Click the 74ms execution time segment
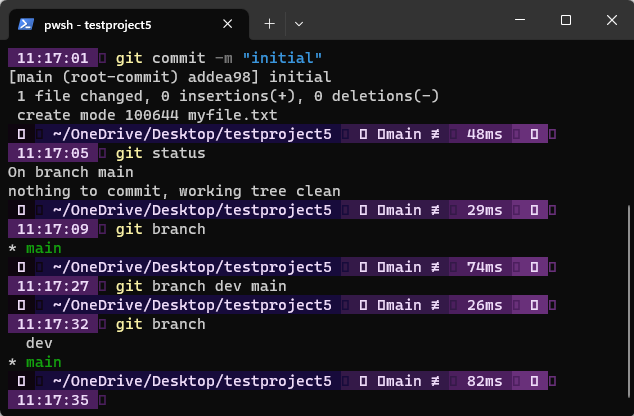634x416 pixels. 484,267
